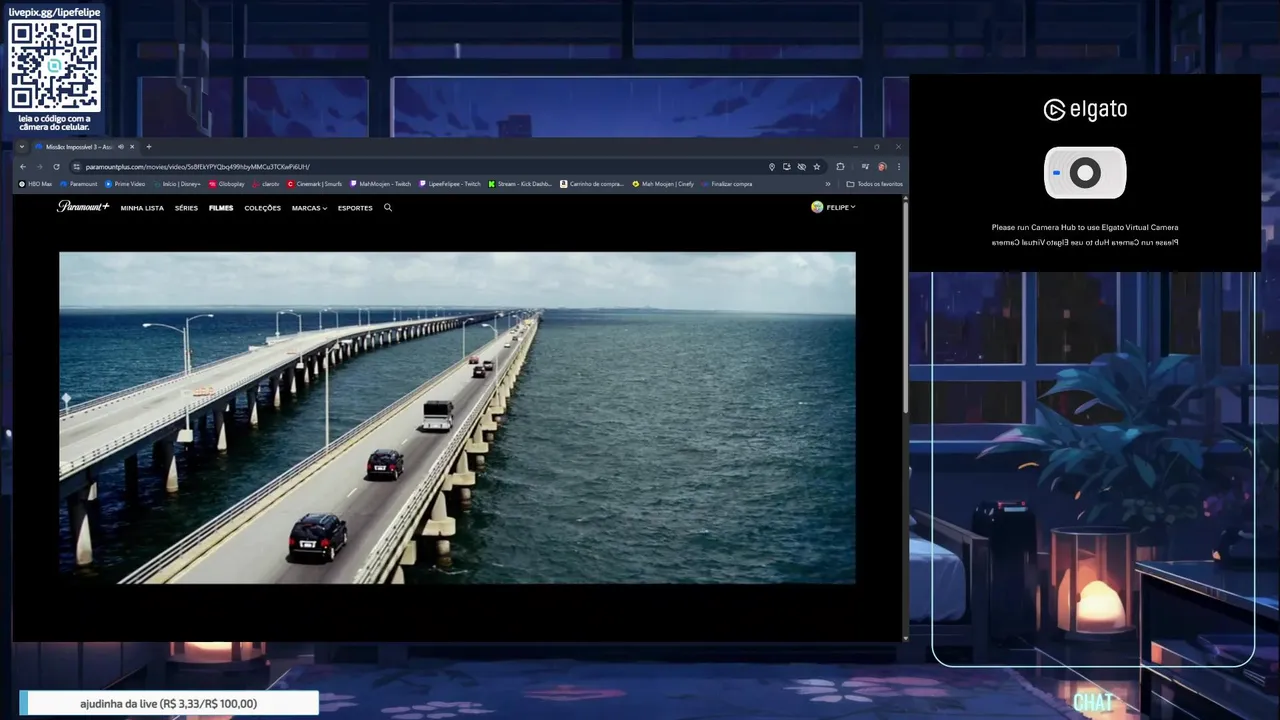This screenshot has height=720, width=1280.
Task: Open the Cinemark | Smurfs bookmark
Action: click(315, 184)
